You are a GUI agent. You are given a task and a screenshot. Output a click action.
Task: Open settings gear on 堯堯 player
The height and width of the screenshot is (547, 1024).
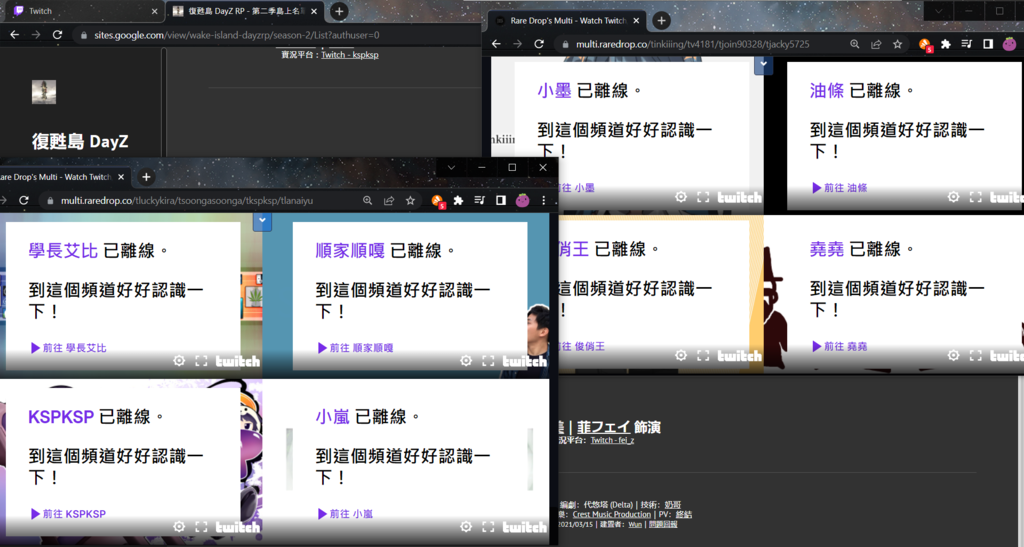click(953, 356)
